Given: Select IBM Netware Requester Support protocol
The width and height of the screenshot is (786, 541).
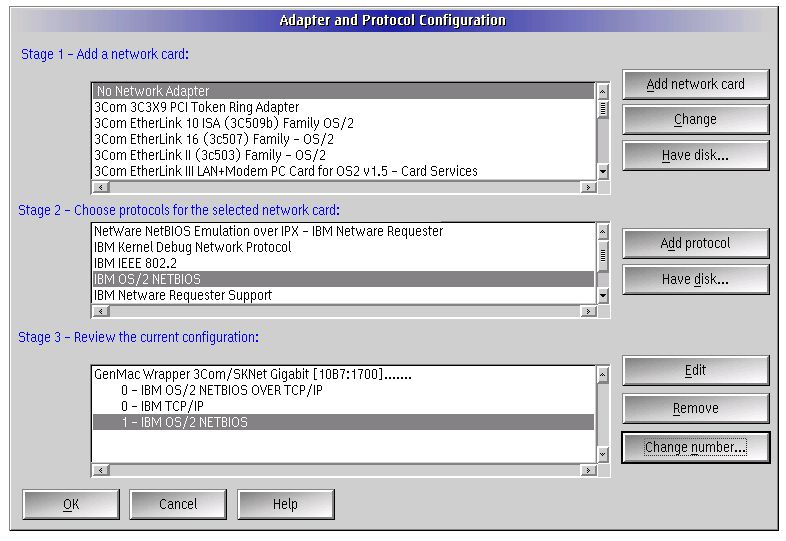Looking at the screenshot, I should click(343, 295).
